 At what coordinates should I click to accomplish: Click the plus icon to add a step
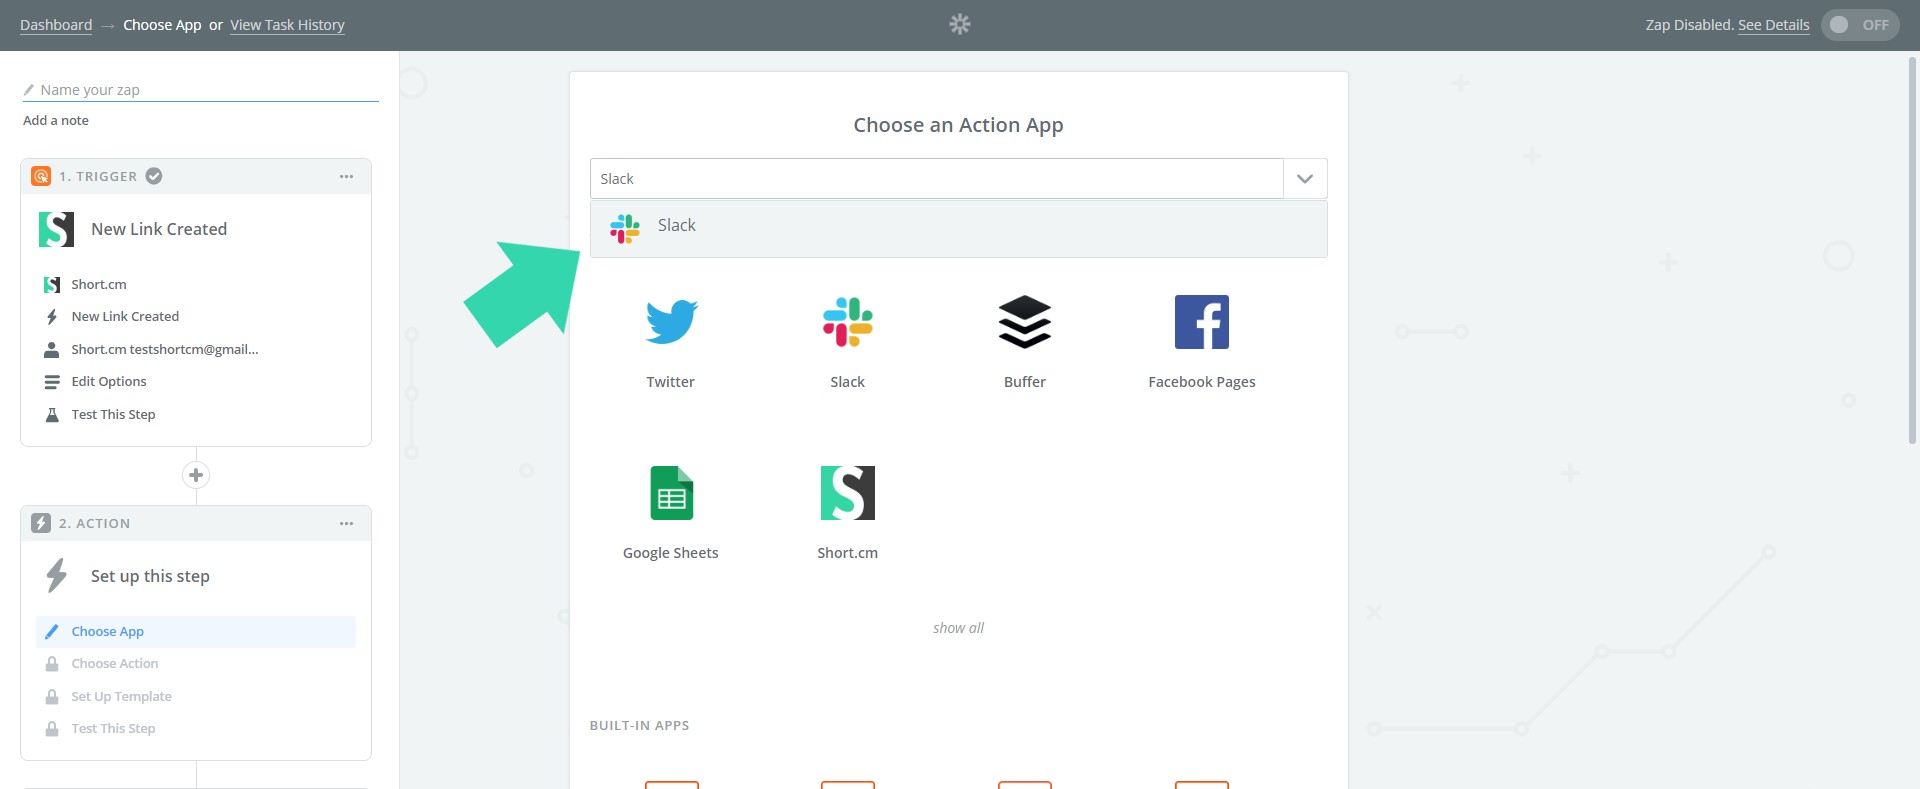pos(196,475)
